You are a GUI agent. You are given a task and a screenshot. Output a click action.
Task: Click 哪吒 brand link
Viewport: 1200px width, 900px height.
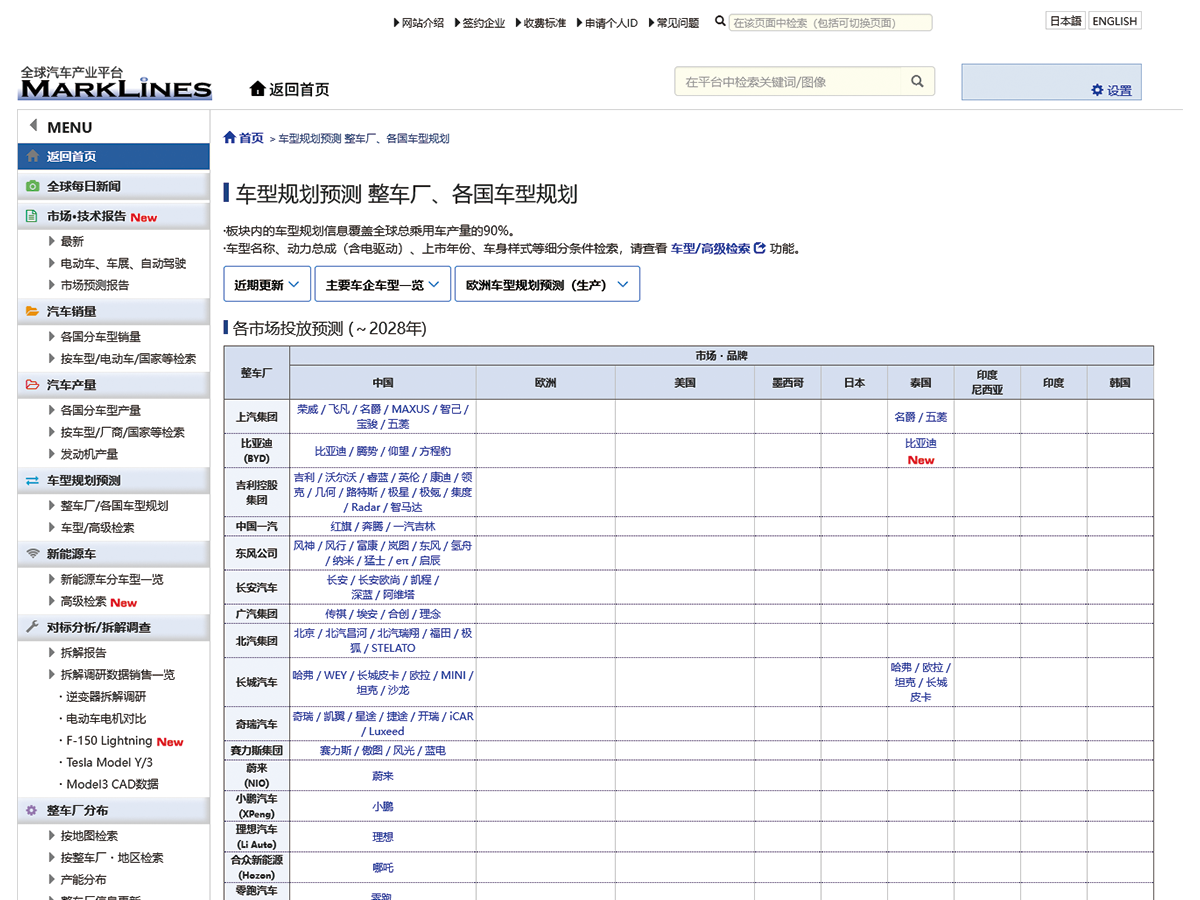coord(382,868)
